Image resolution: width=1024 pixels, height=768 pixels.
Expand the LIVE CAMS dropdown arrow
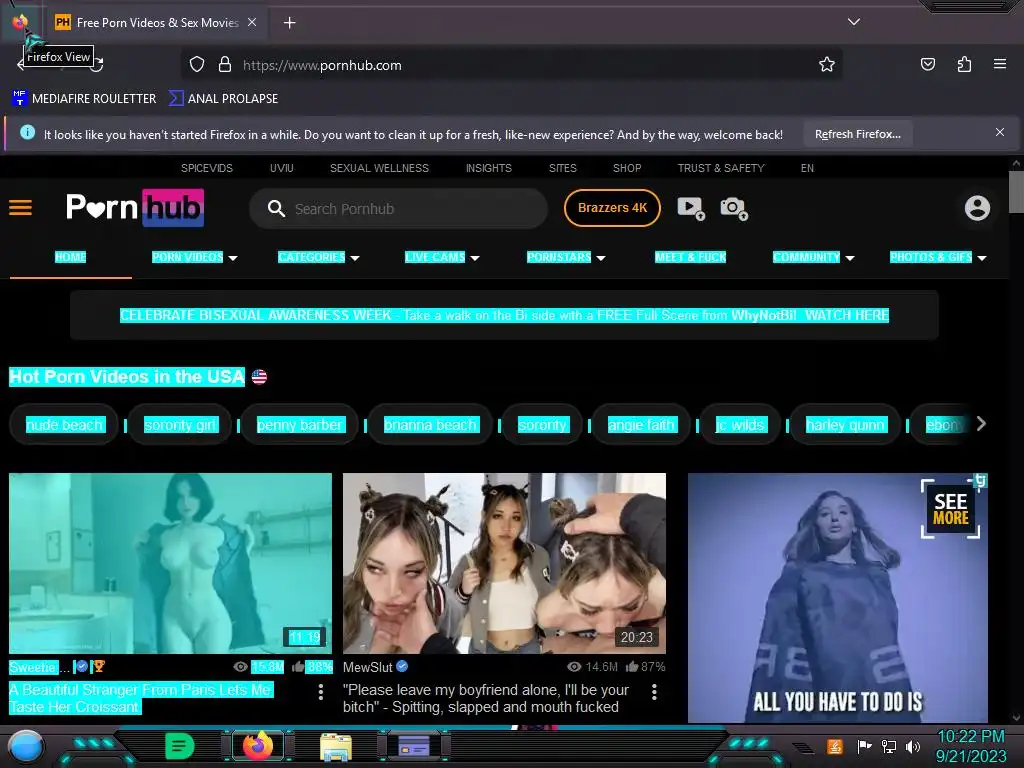point(475,258)
